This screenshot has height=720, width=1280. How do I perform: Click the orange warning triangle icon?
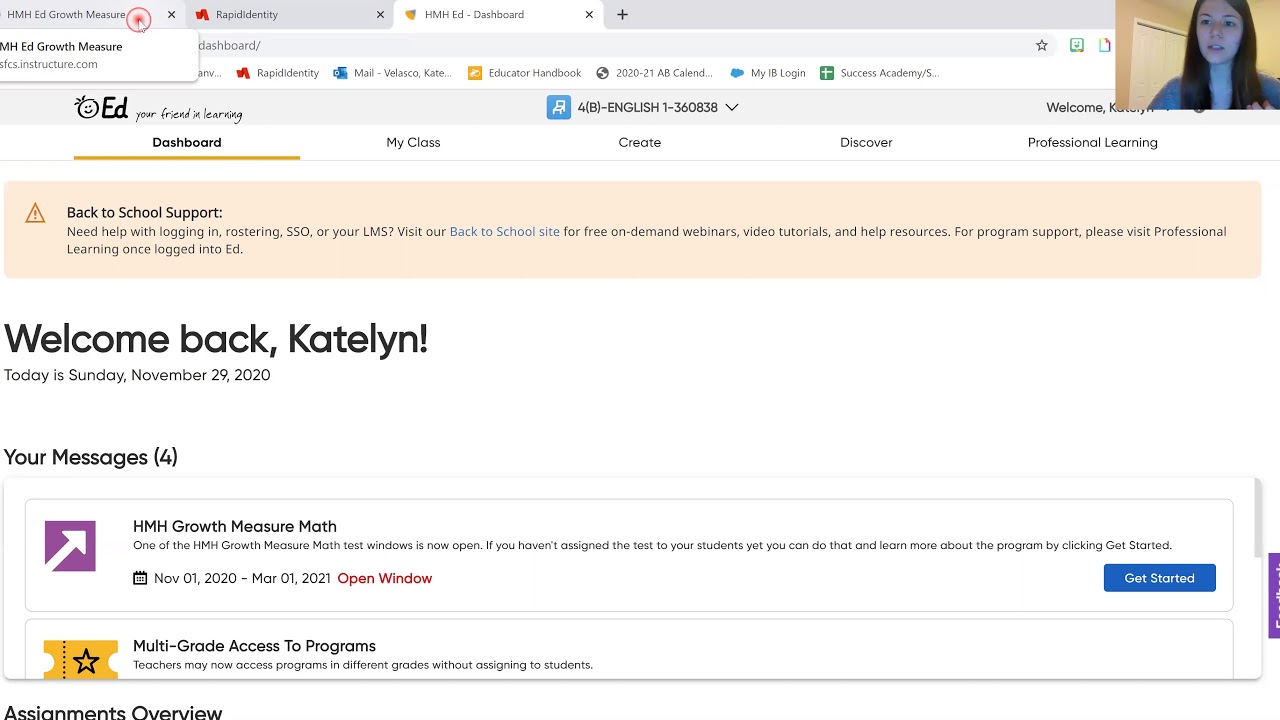[35, 213]
